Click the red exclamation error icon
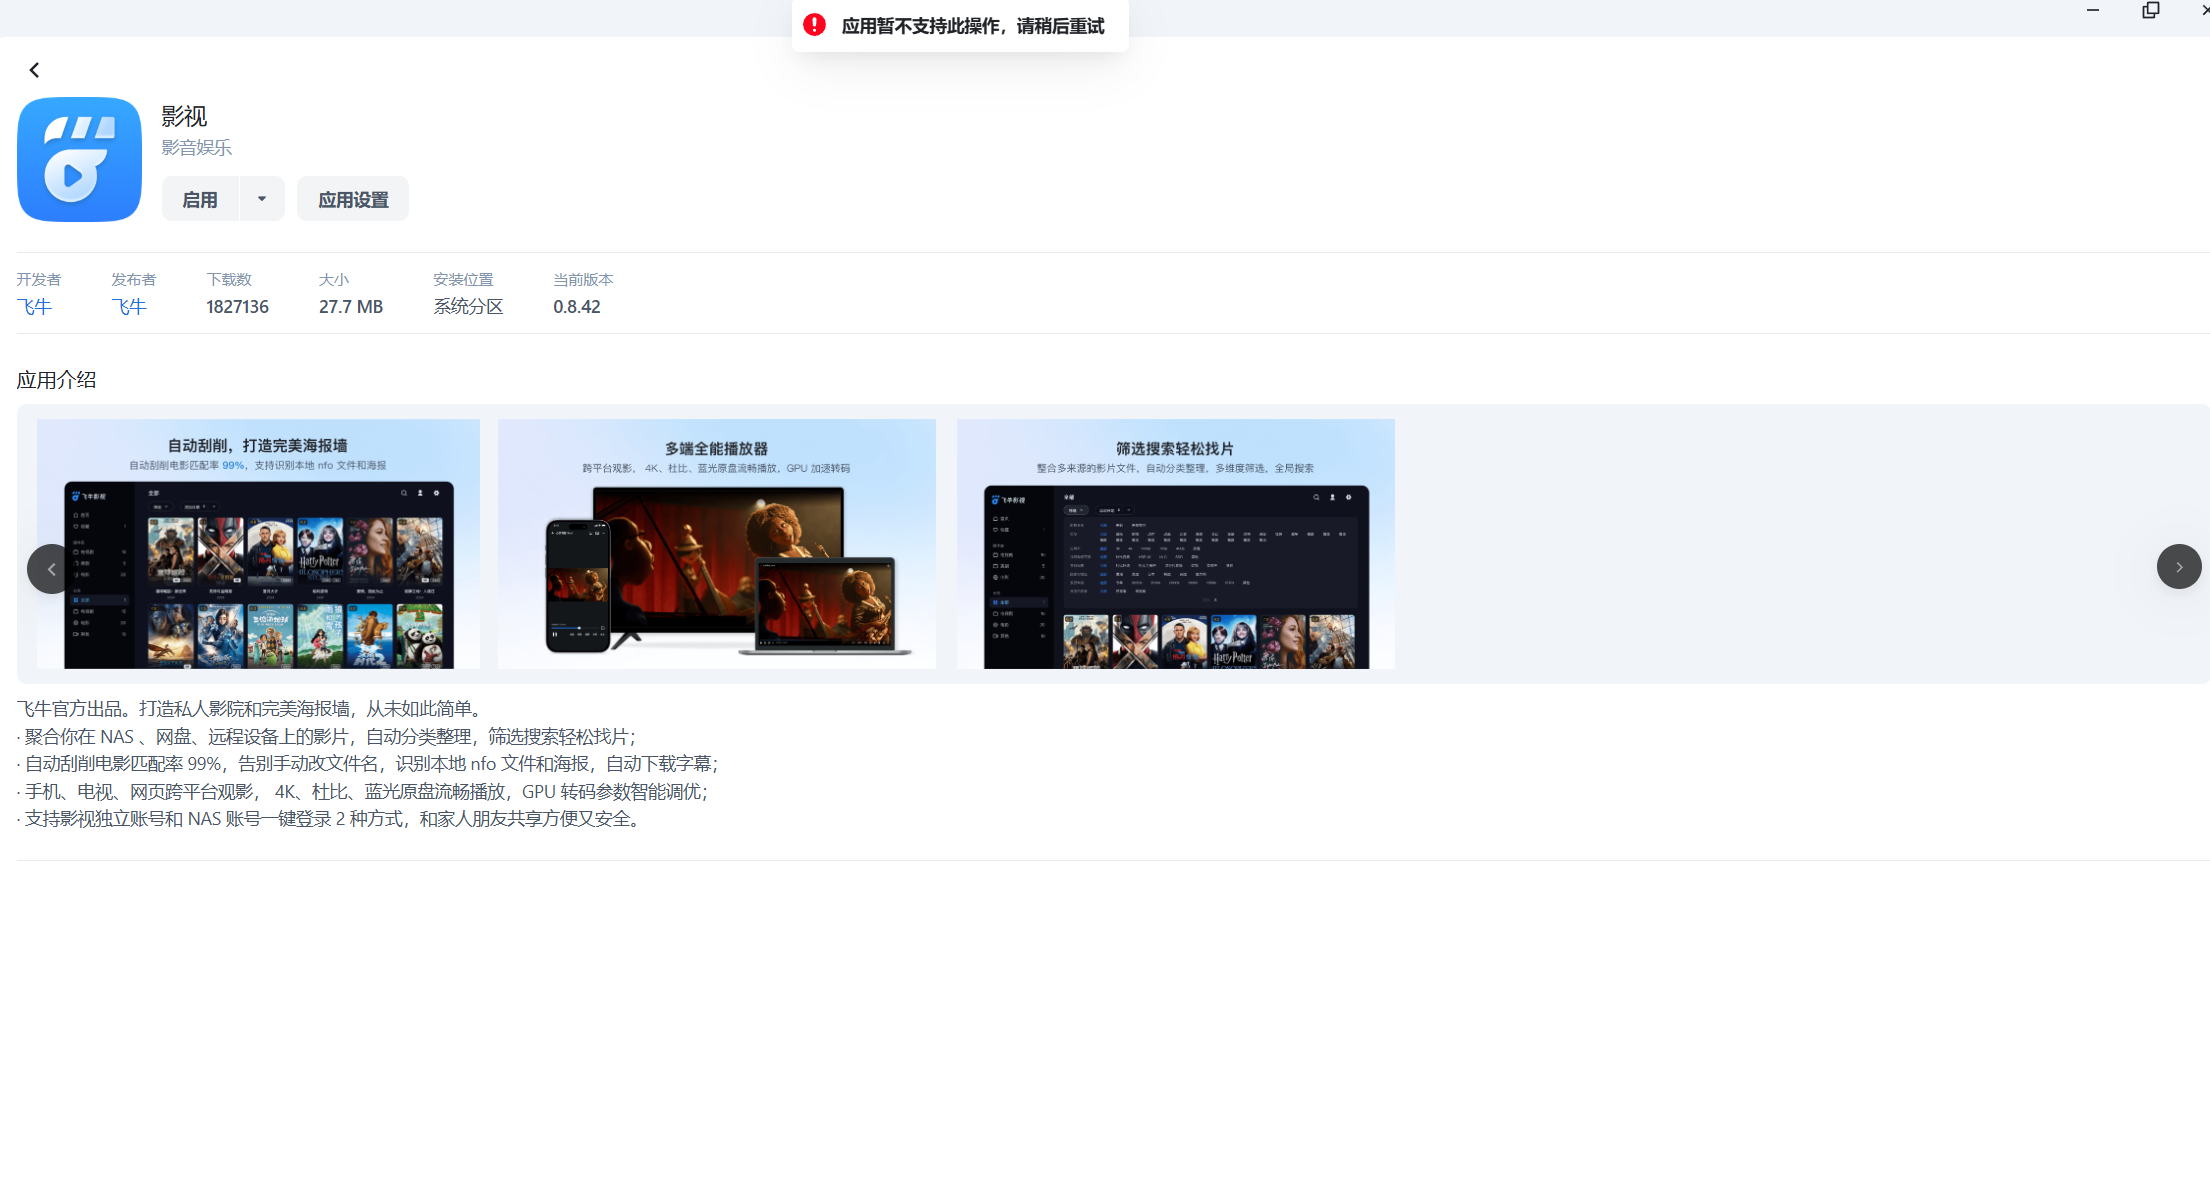The height and width of the screenshot is (1184, 2210). coord(814,25)
